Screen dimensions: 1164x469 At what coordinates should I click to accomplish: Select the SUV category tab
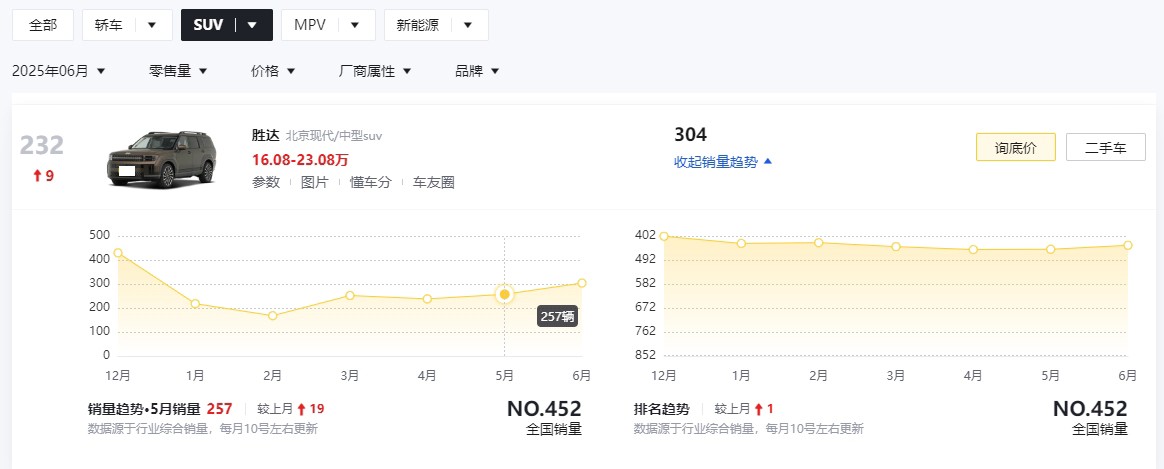(209, 25)
